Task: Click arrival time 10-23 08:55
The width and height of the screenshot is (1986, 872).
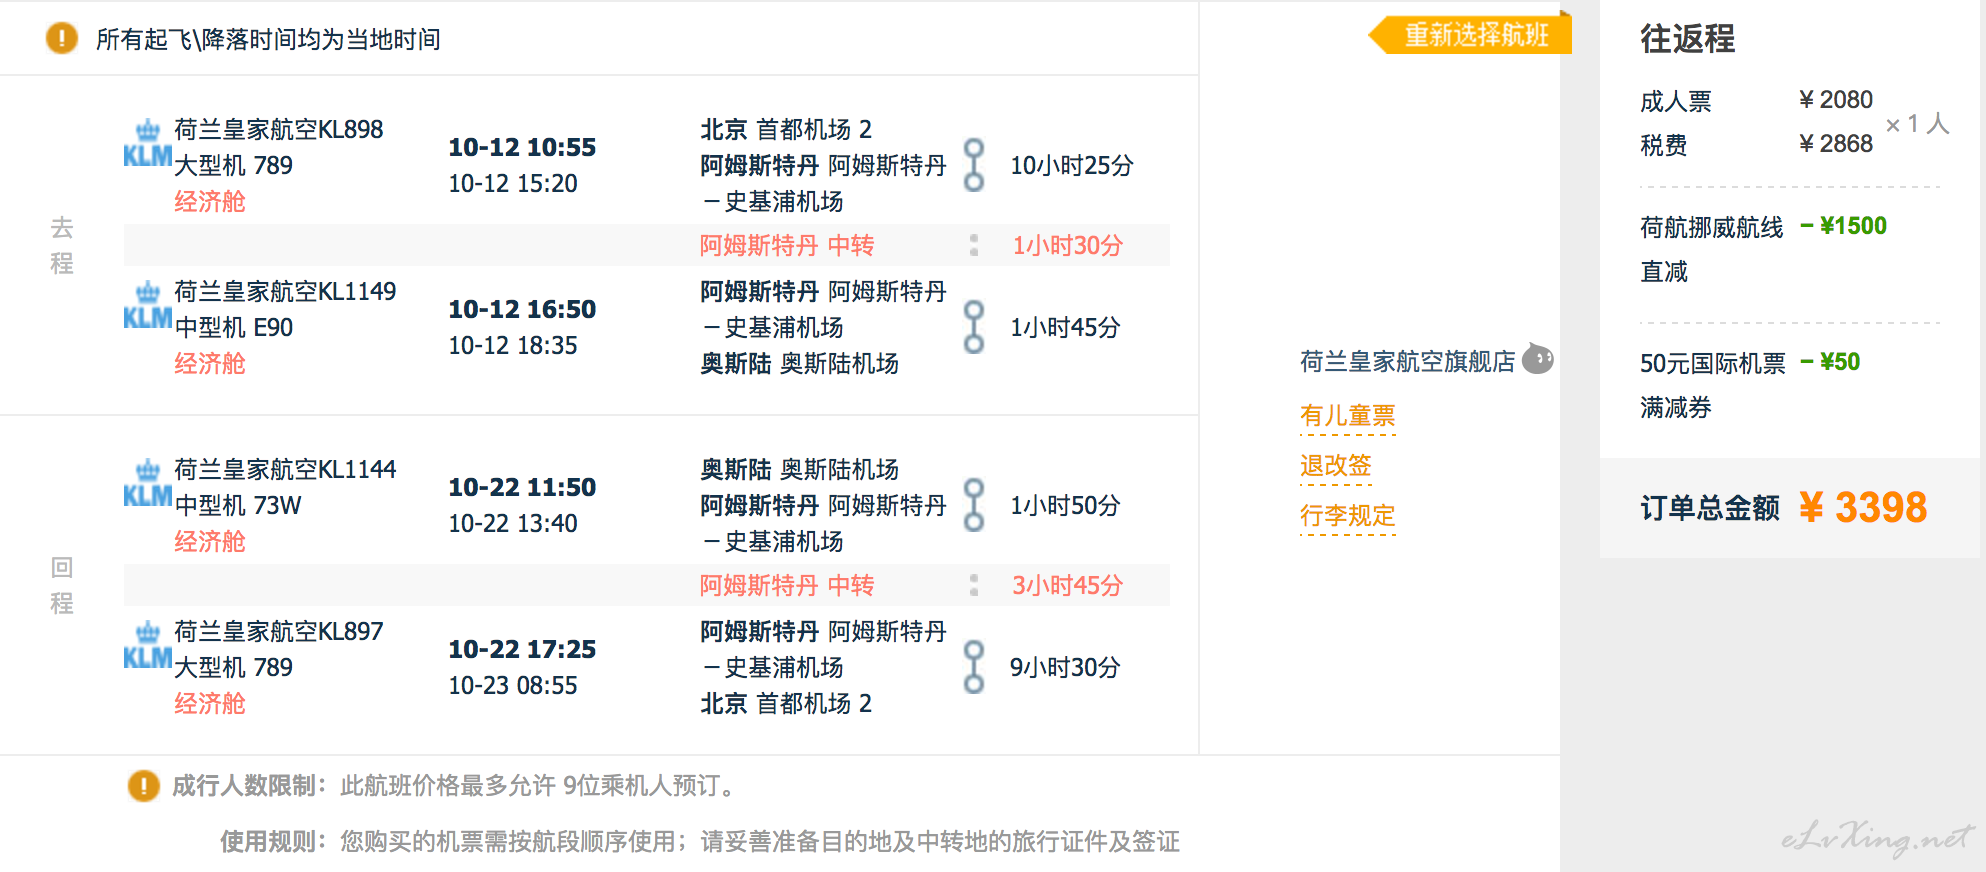Action: 512,685
